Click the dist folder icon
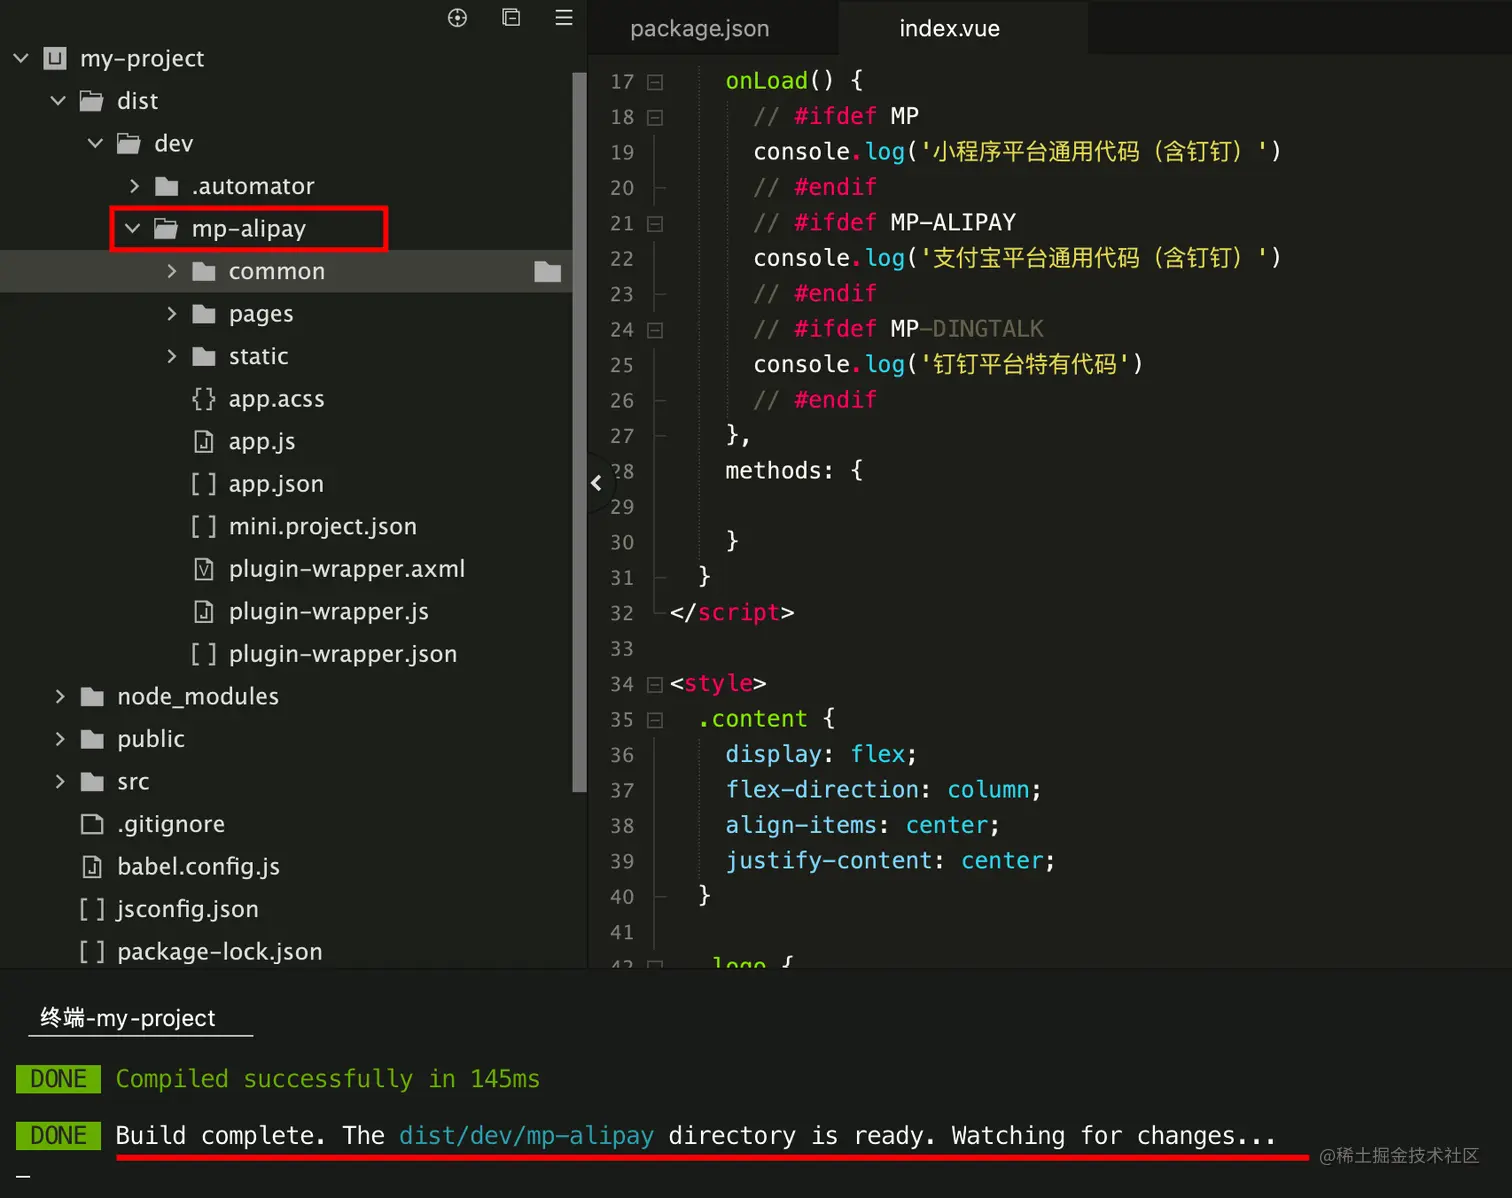1512x1198 pixels. click(x=92, y=101)
